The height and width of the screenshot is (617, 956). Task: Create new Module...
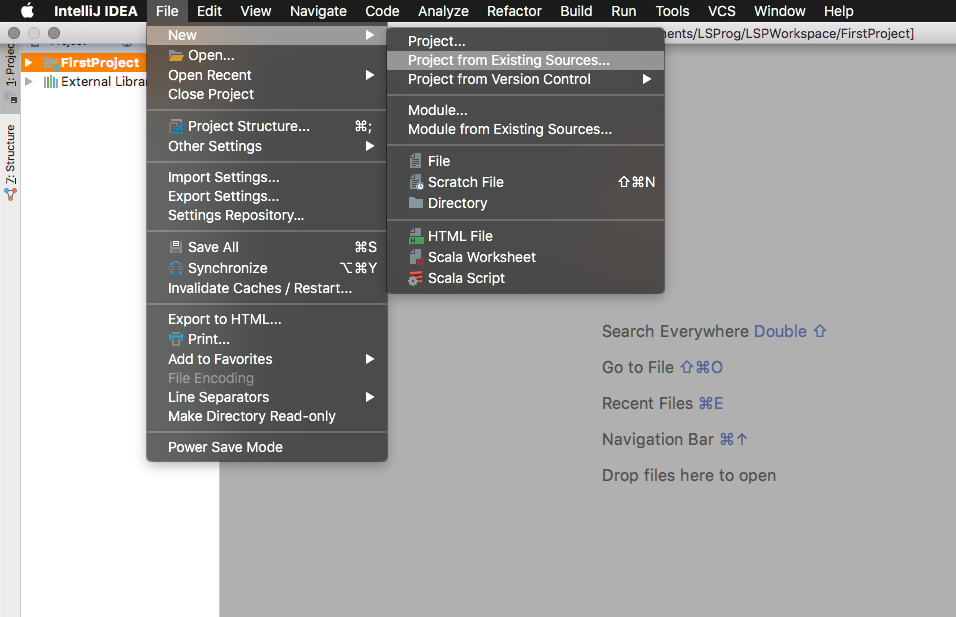(x=526, y=110)
